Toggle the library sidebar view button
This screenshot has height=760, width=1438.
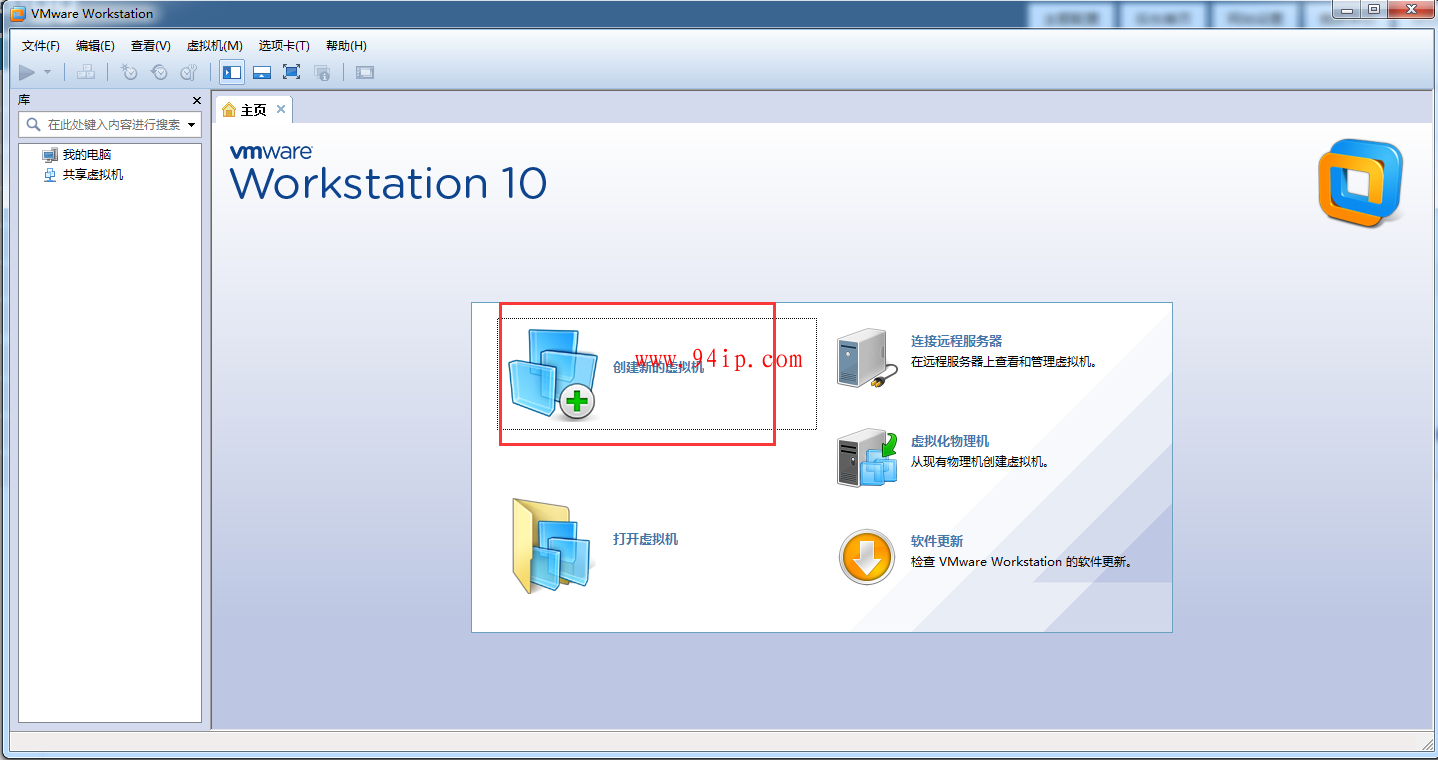(232, 72)
